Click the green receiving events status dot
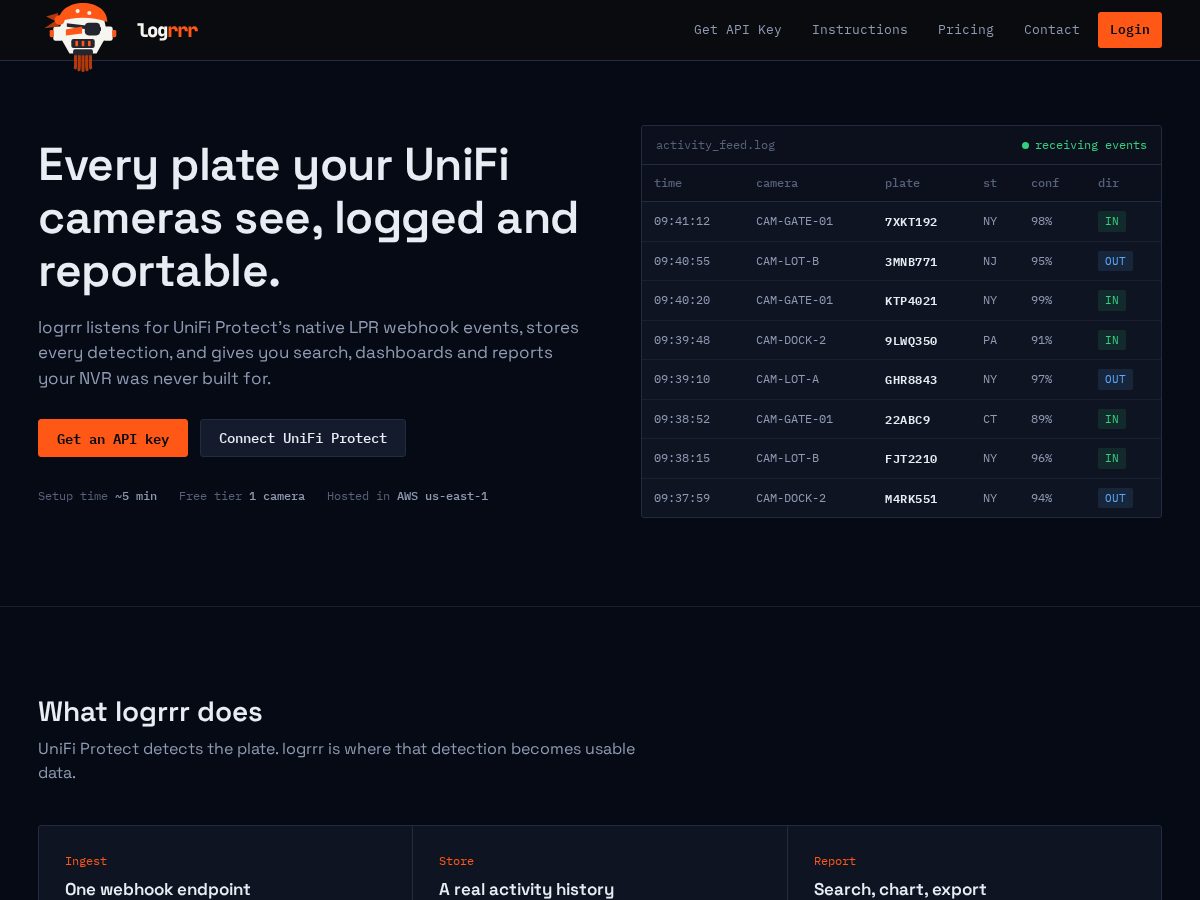Screen dimensions: 1200x900 point(1025,146)
